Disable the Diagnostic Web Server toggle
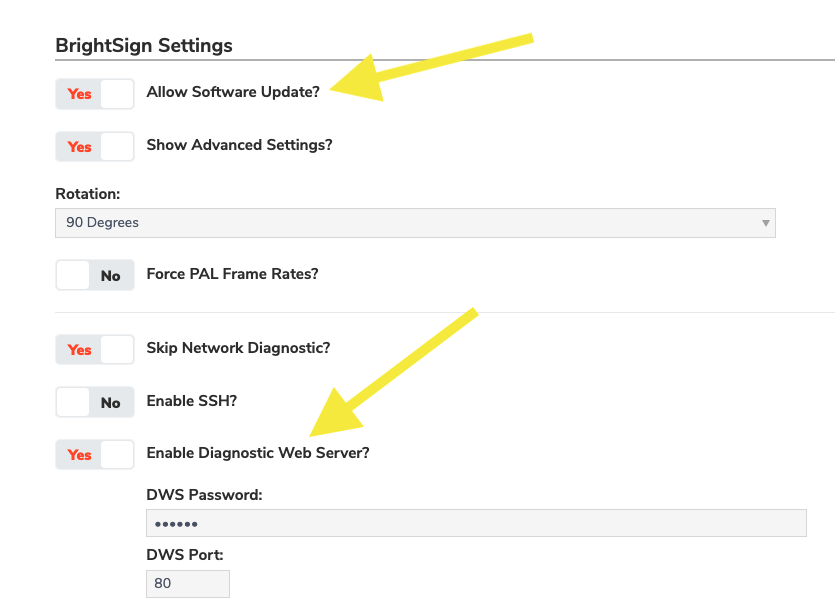Screen dimensions: 835x607 [95, 454]
